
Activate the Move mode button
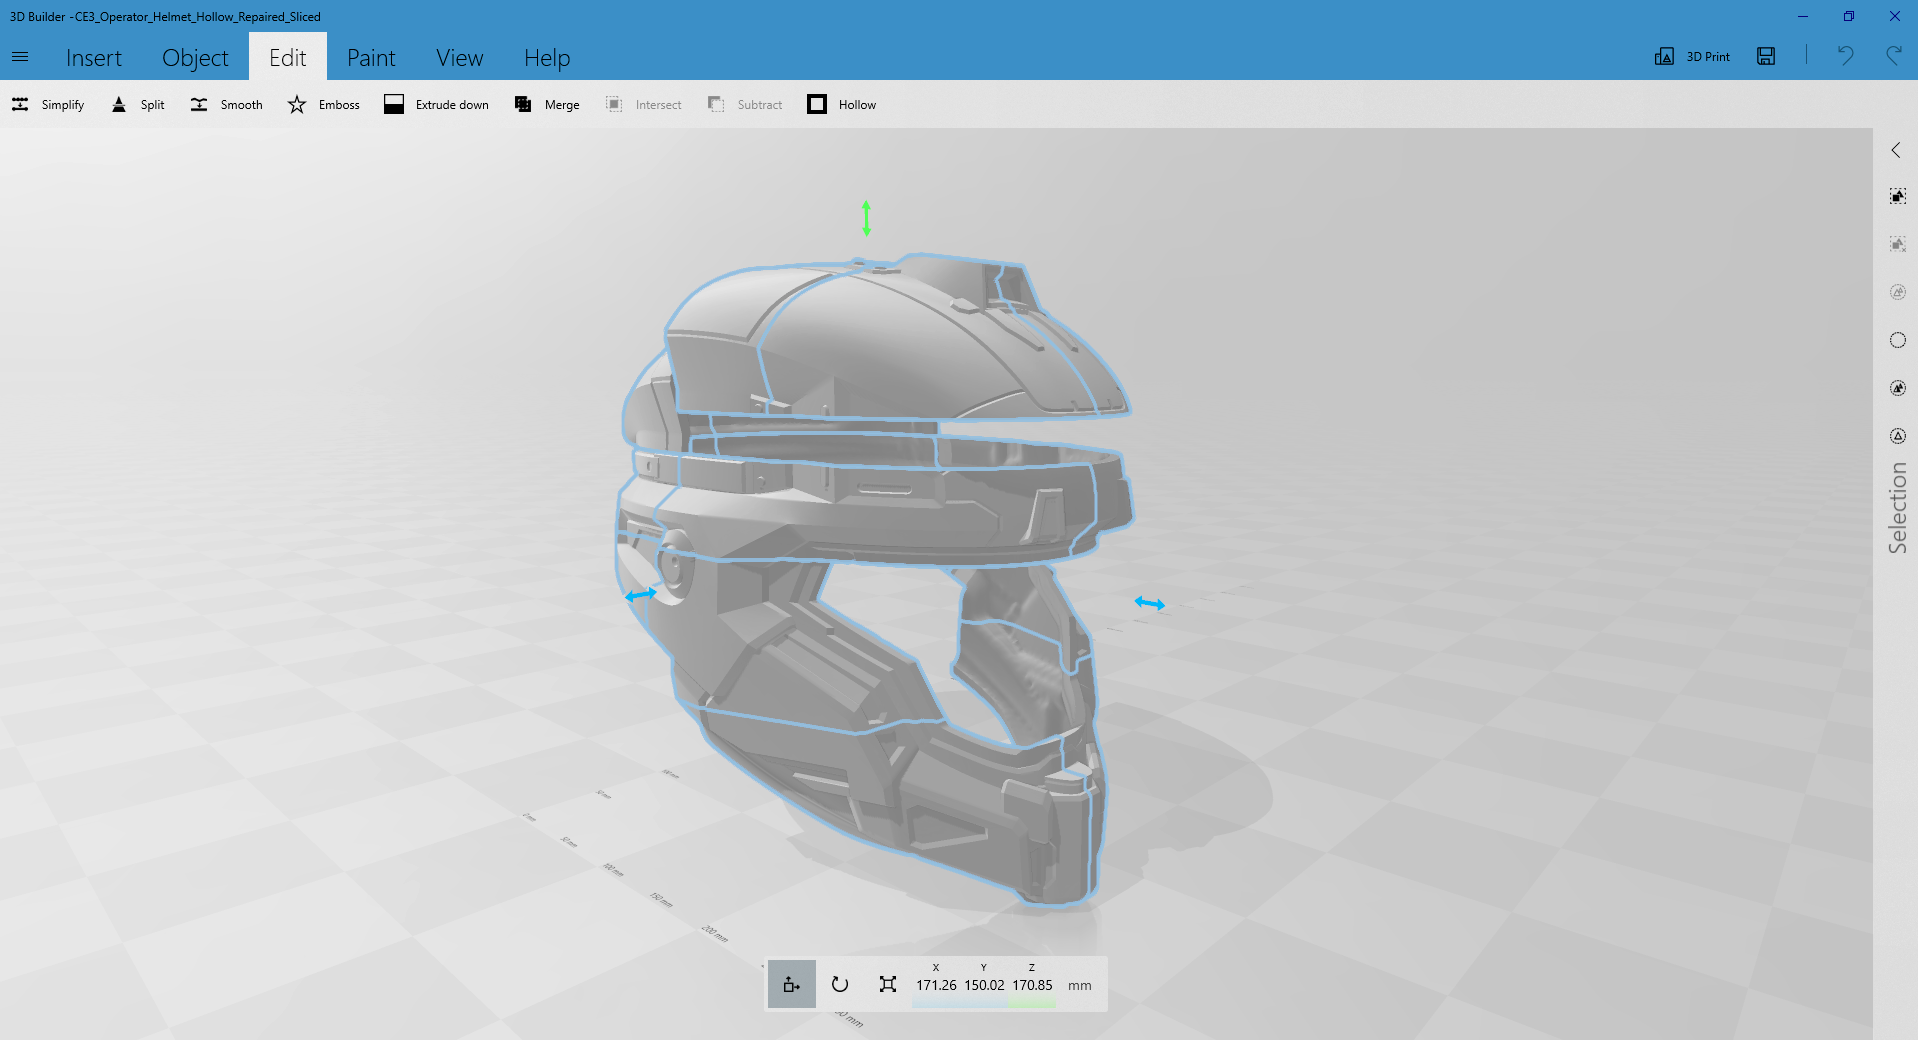point(792,984)
